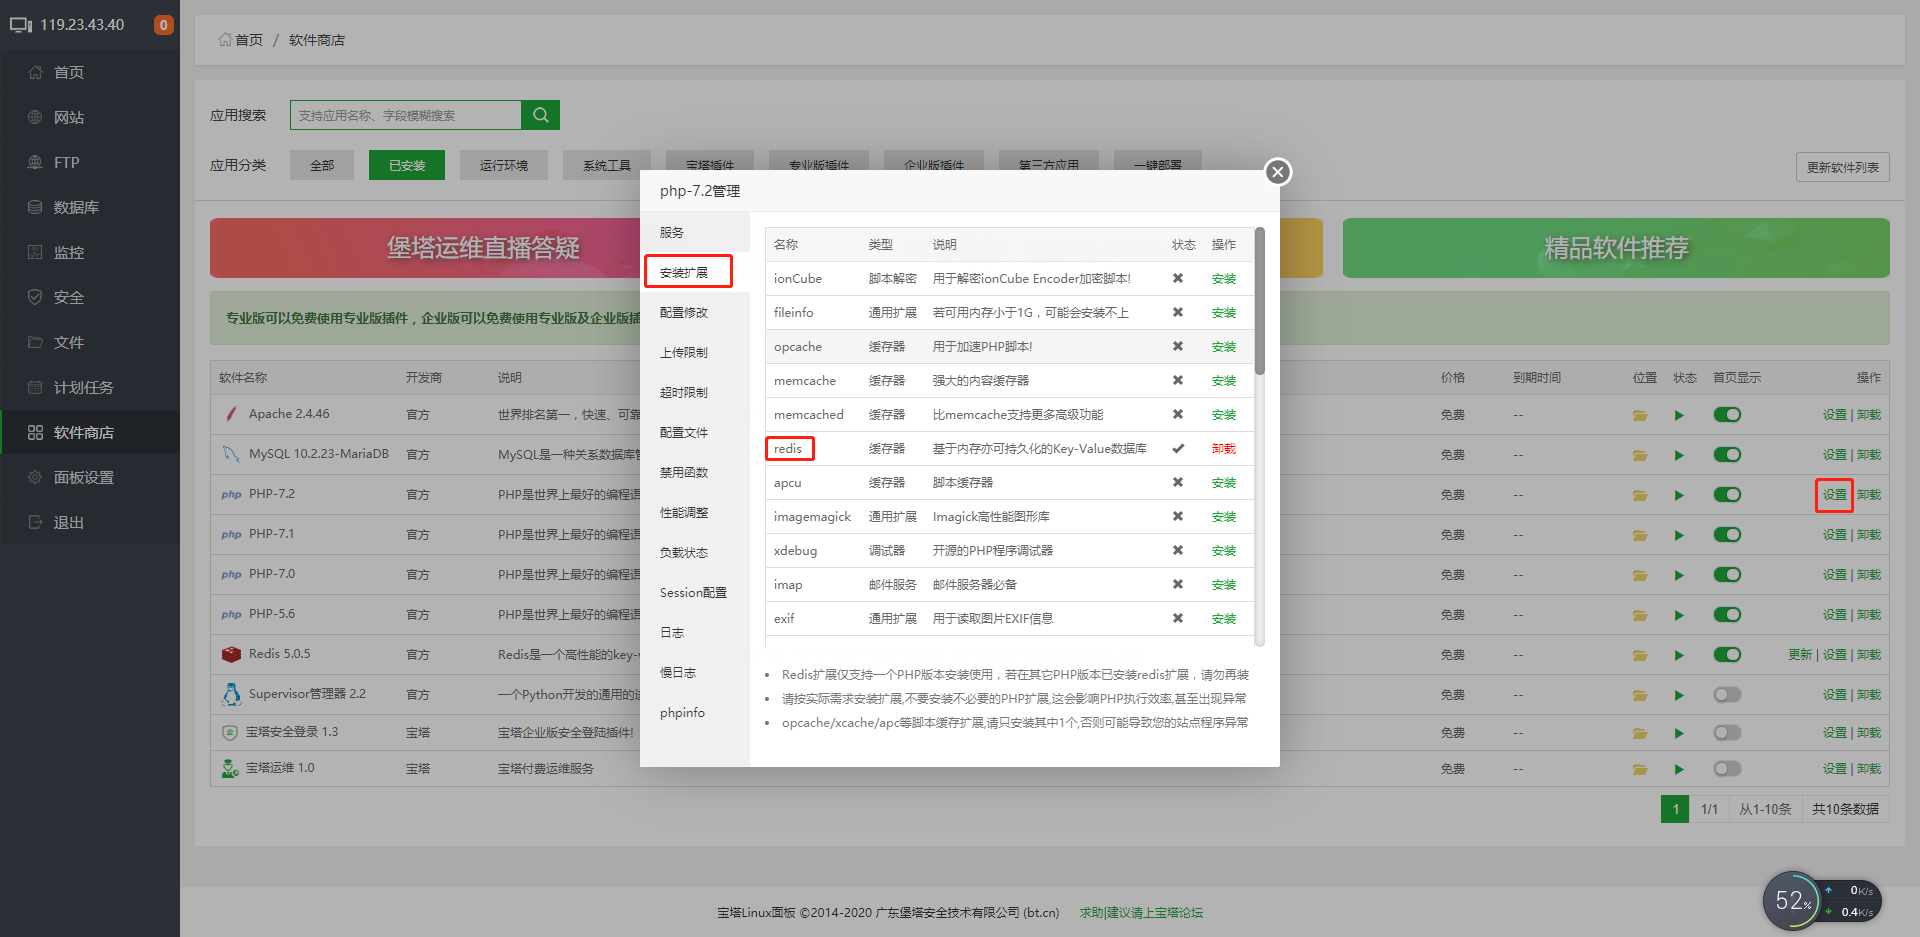This screenshot has width=1920, height=937.
Task: Select 上传限制 tab in php dialog
Action: (695, 352)
